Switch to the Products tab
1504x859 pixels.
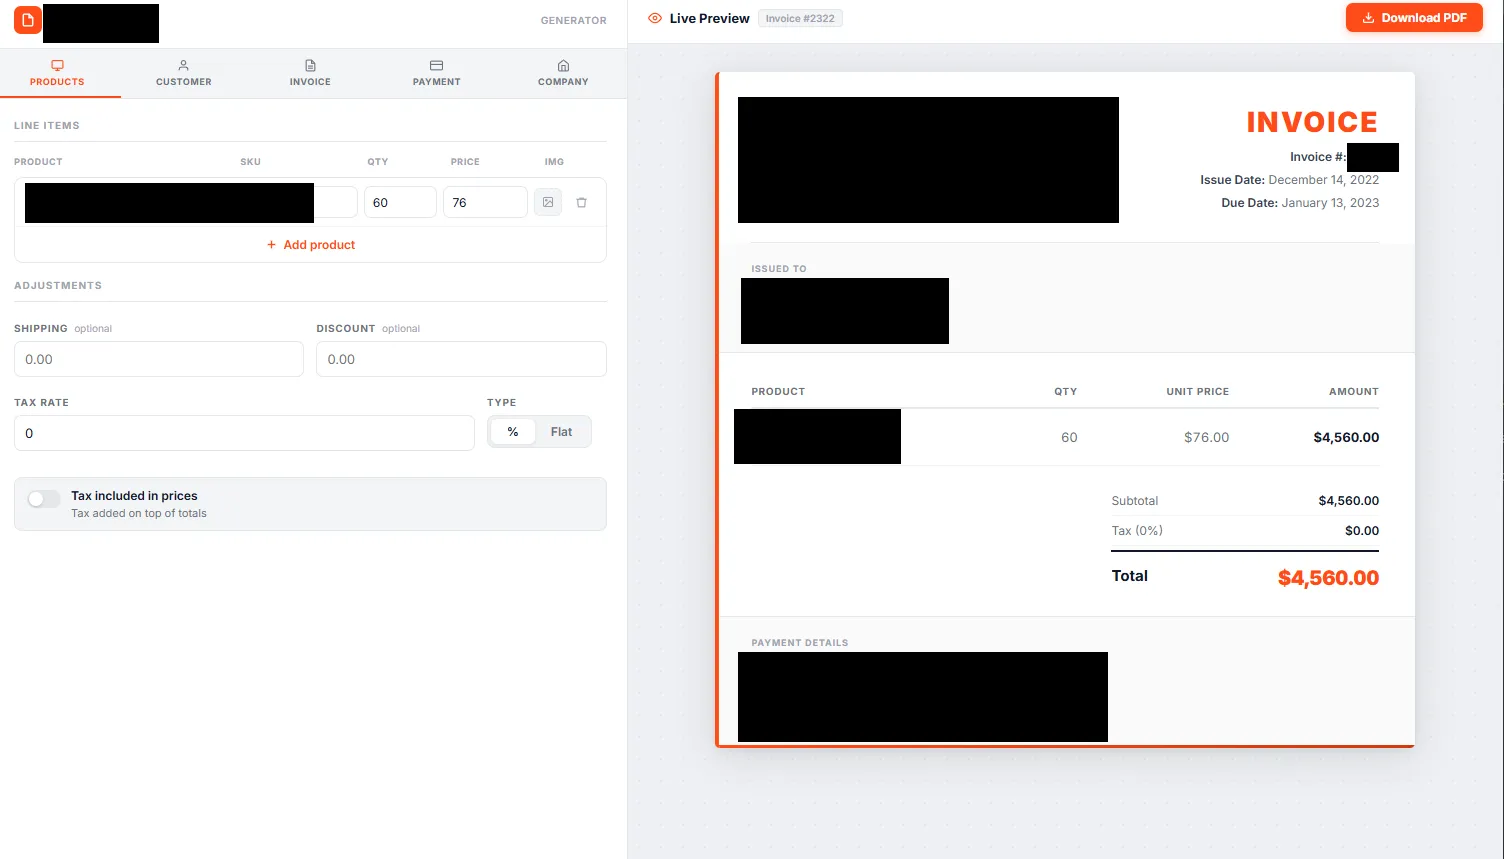click(x=57, y=73)
